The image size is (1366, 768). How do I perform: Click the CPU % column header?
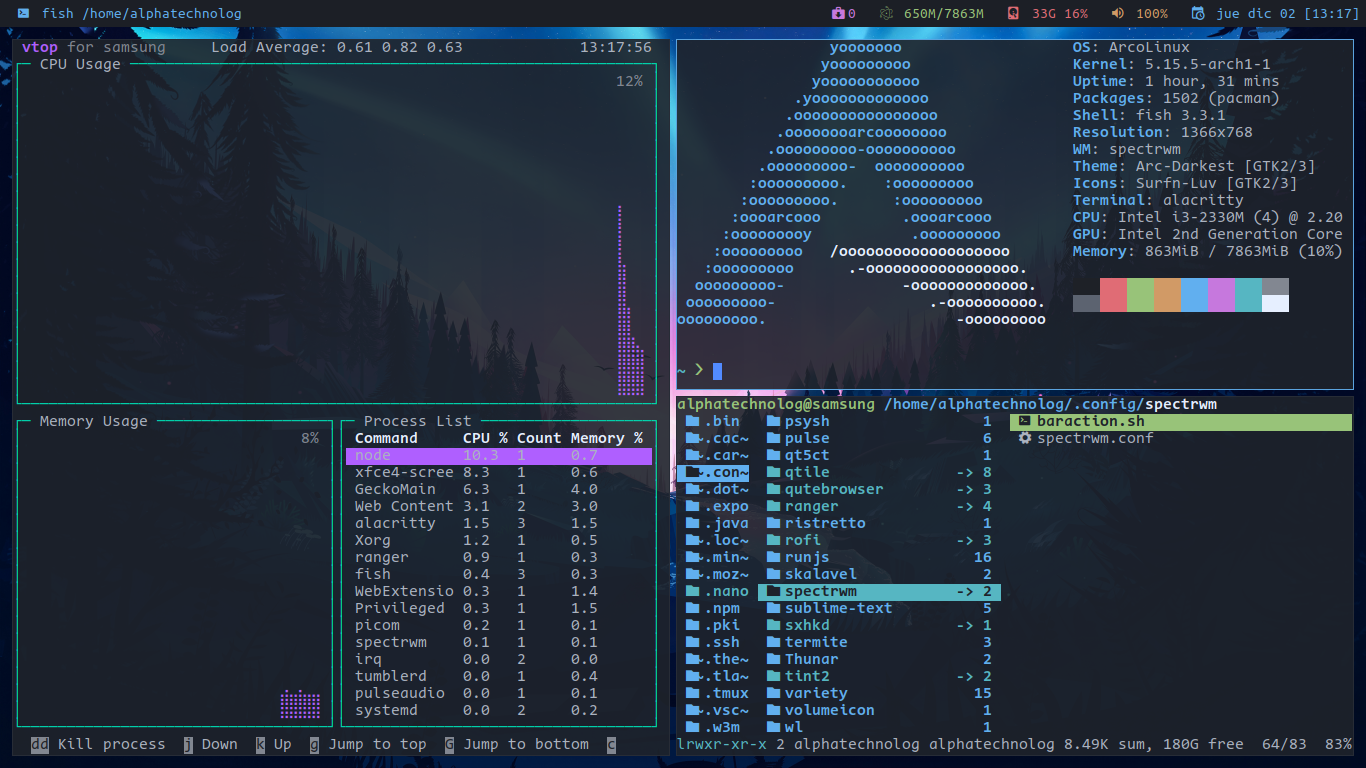(485, 439)
